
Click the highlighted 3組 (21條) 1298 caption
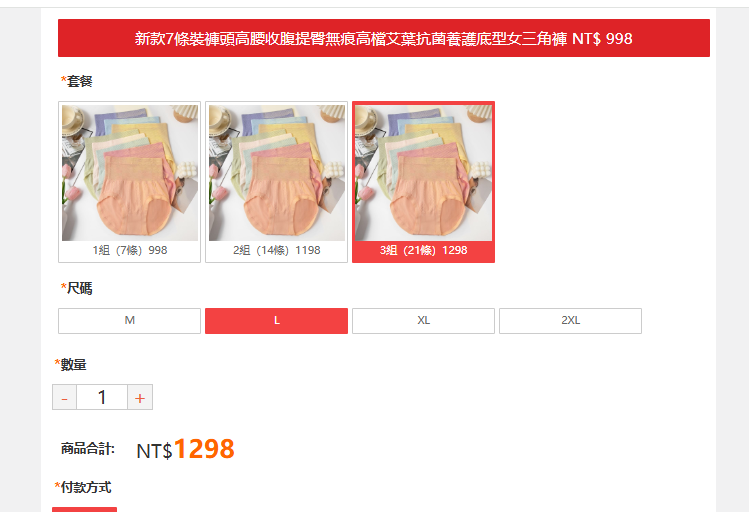[424, 250]
